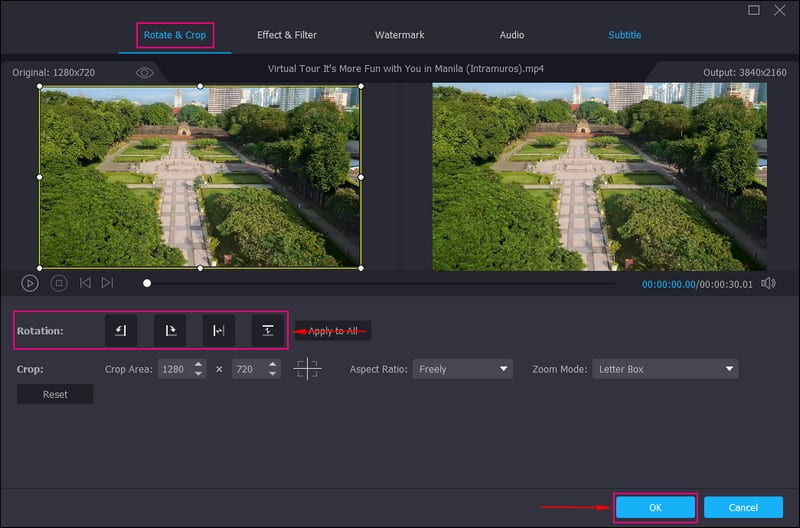Increase the crop width value
This screenshot has width=800, height=528.
[199, 364]
